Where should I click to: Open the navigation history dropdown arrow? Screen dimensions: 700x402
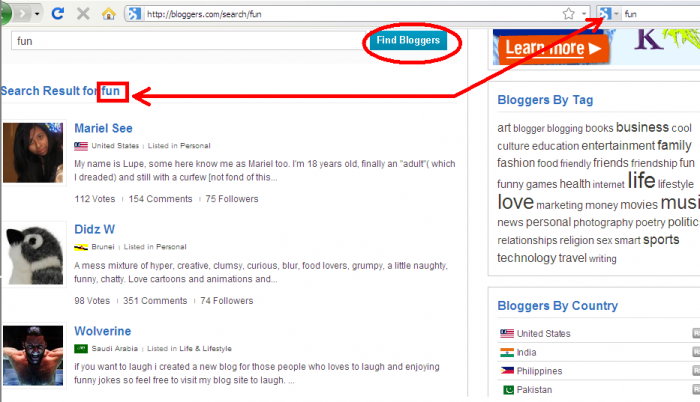[x=37, y=14]
